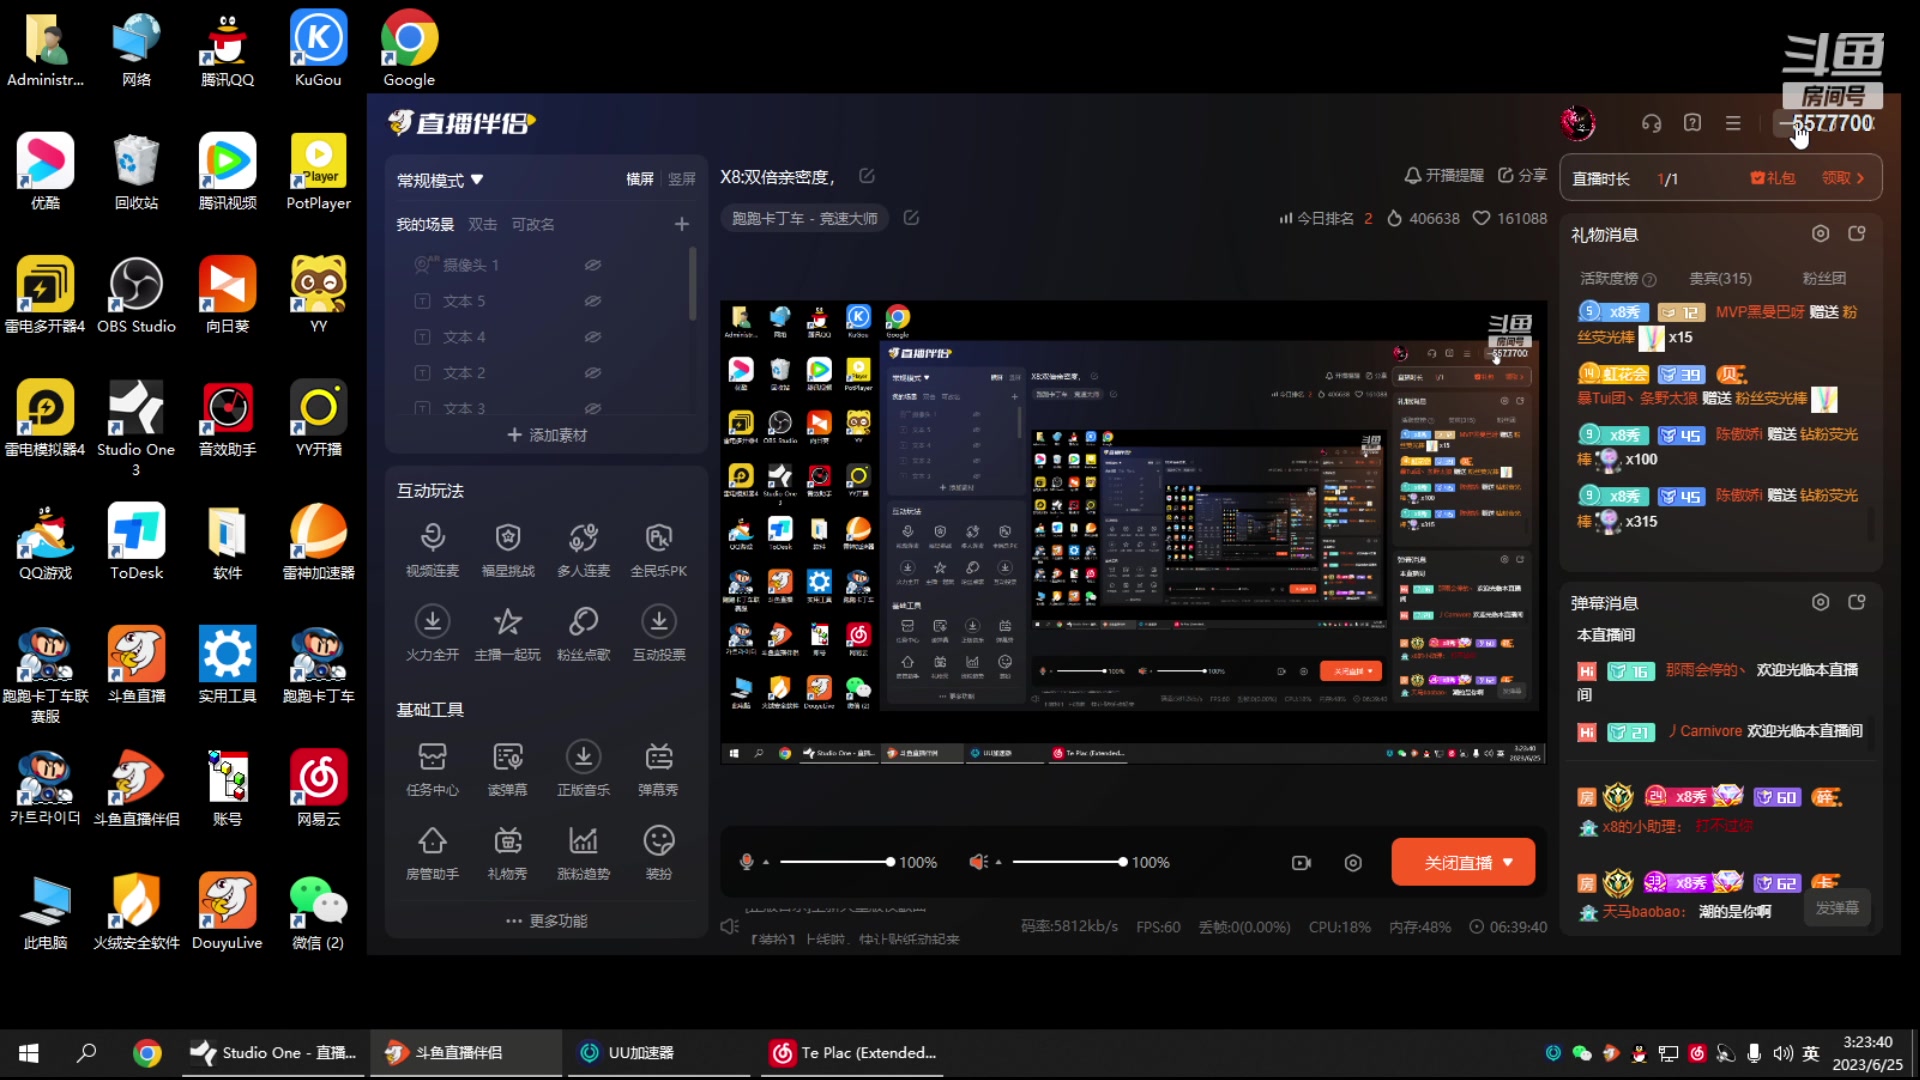
Task: Edit the stream title X8:双倍亲密度
Action: tap(867, 176)
